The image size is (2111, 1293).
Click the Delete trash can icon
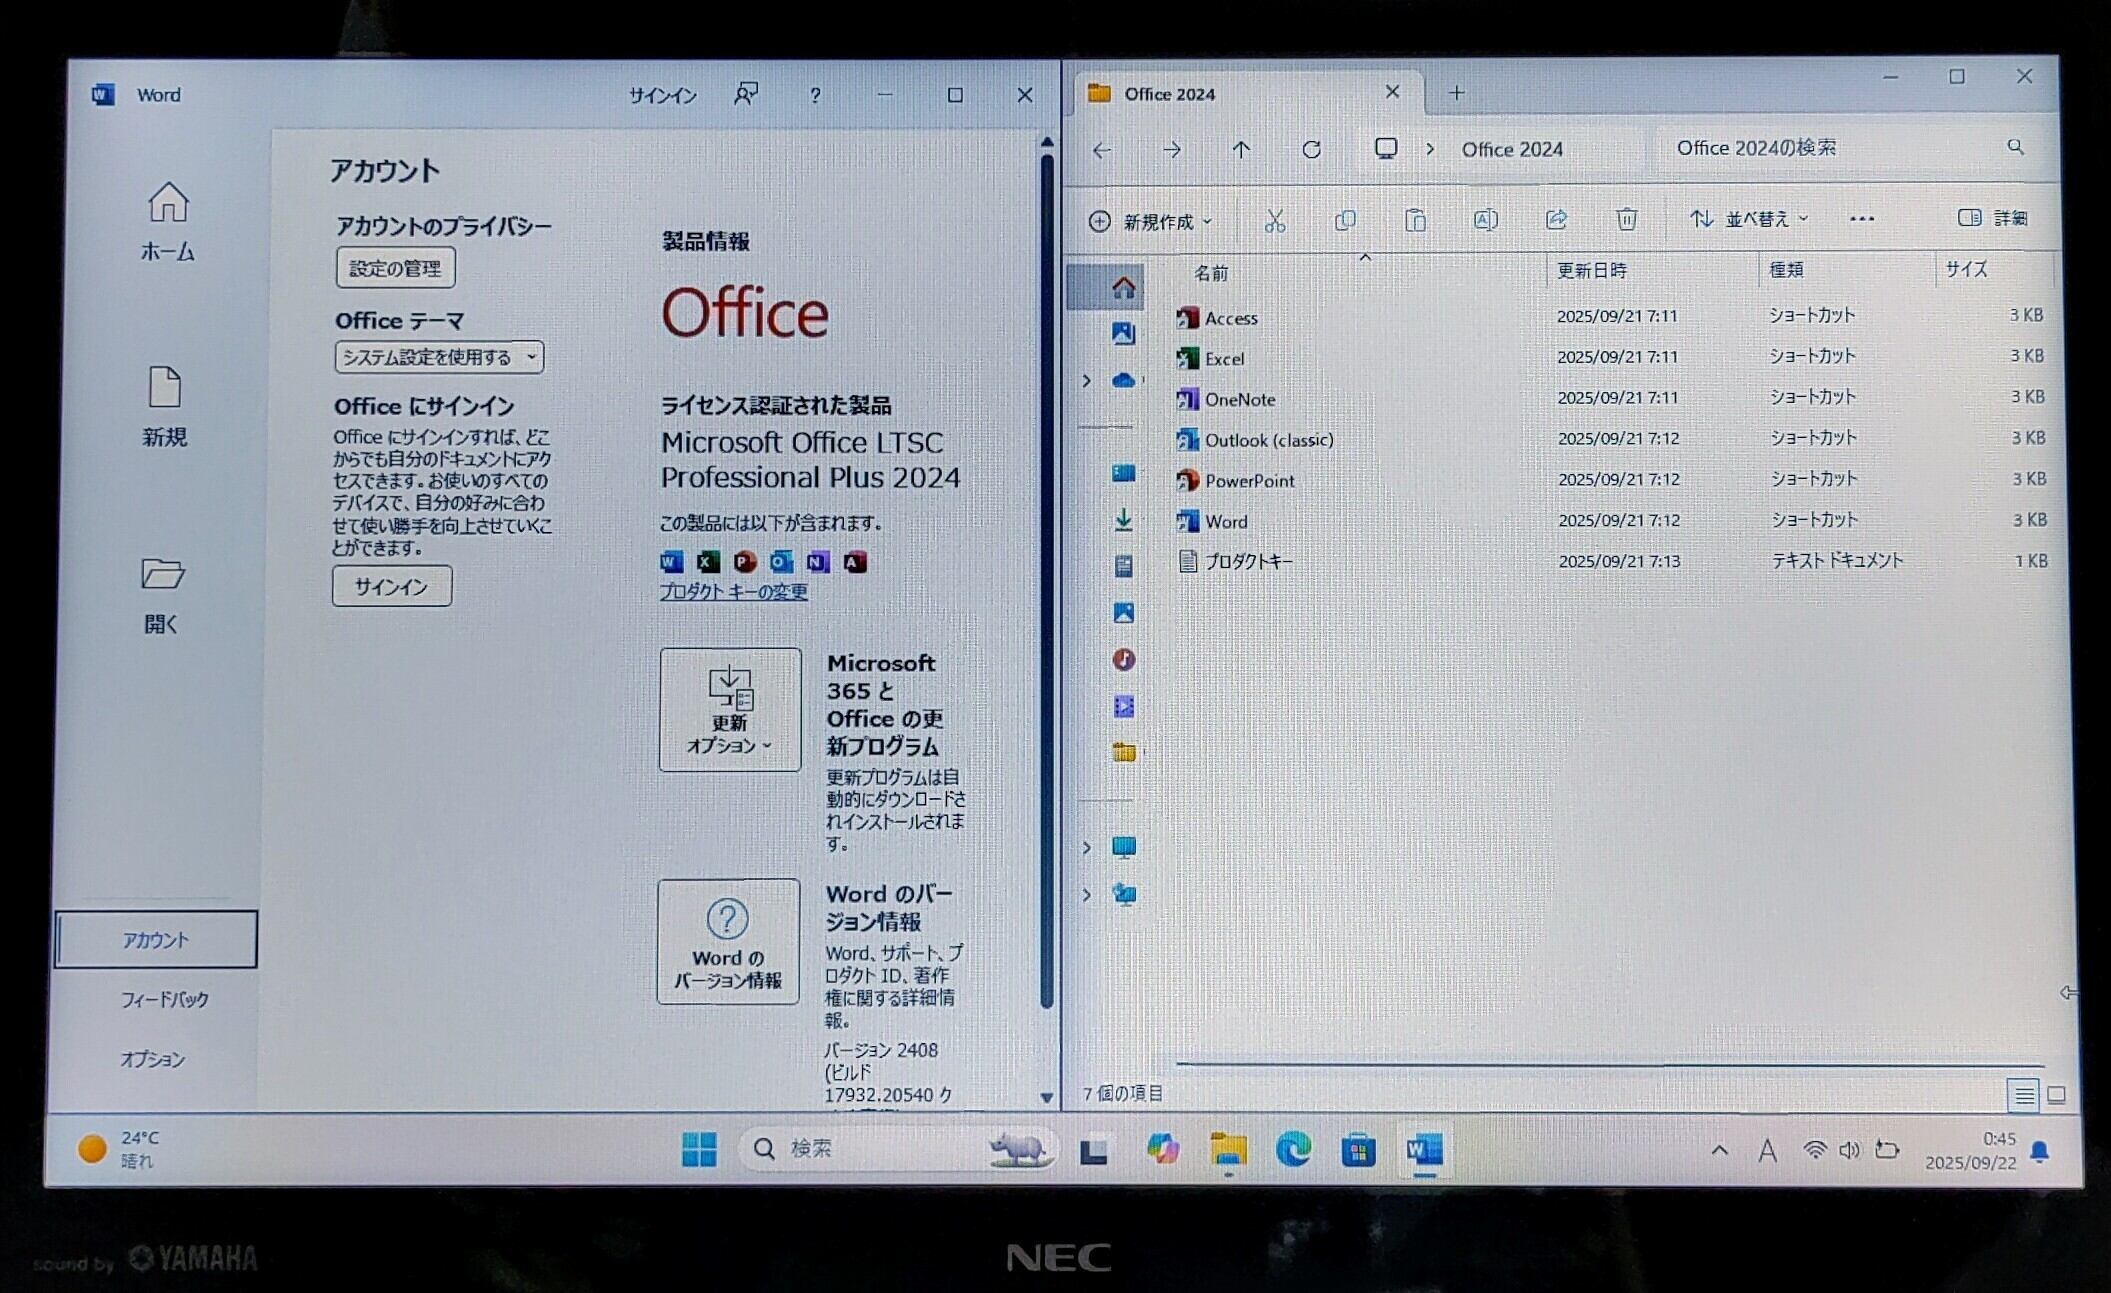point(1626,219)
